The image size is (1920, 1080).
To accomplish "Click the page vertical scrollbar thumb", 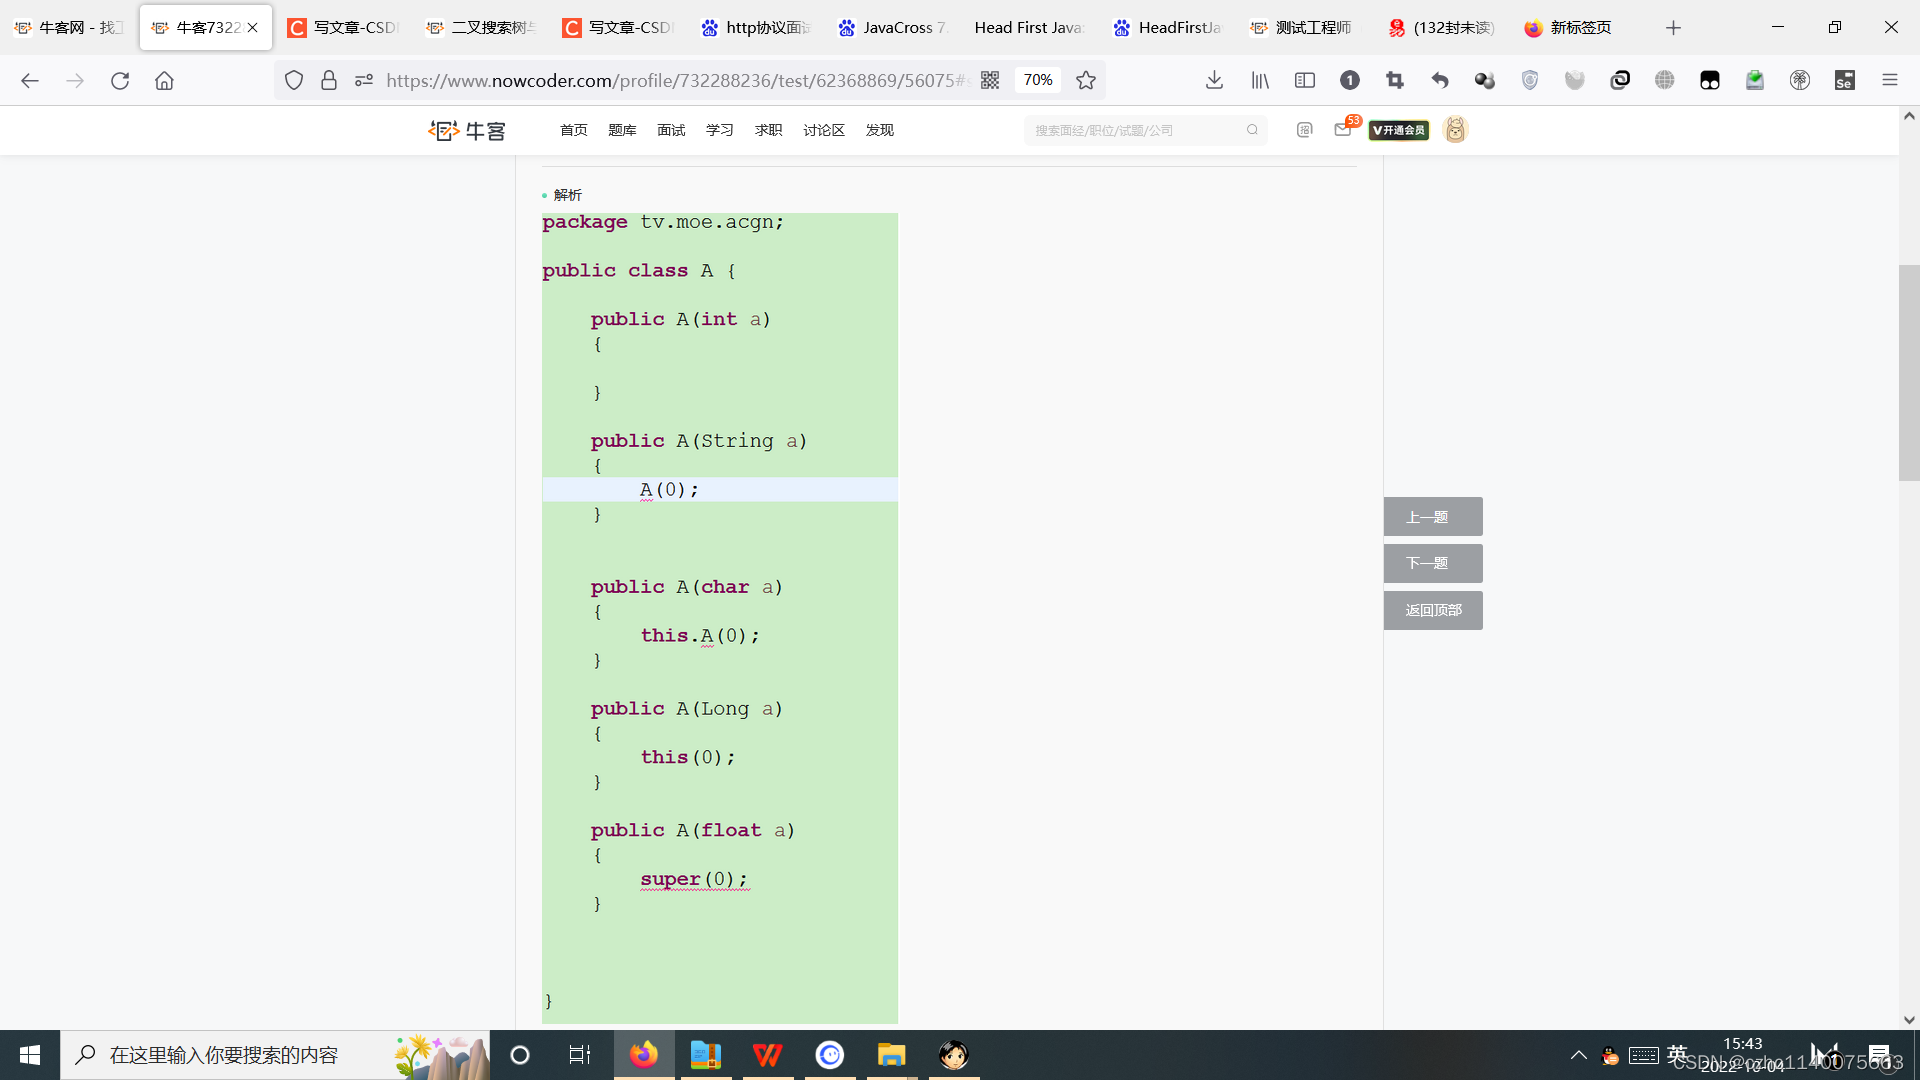I will coord(1909,373).
